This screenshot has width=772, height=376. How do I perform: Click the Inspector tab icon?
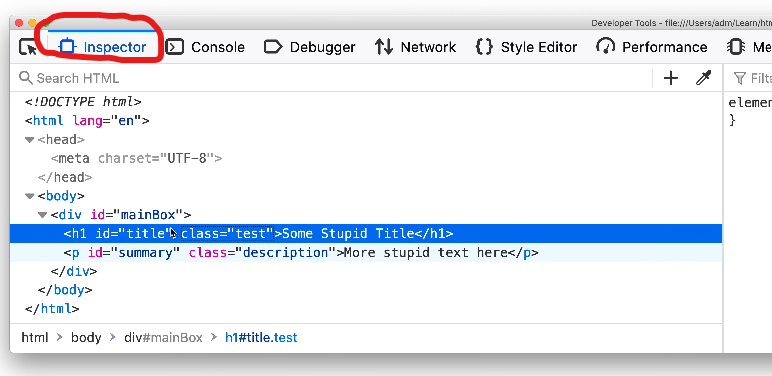point(67,47)
